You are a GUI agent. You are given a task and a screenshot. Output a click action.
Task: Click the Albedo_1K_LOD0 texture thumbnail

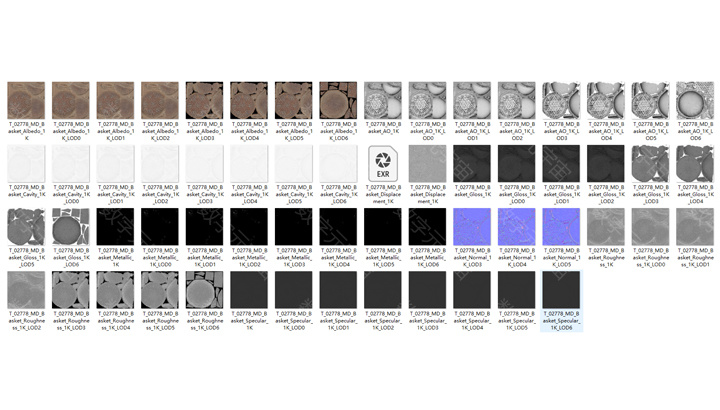[71, 101]
